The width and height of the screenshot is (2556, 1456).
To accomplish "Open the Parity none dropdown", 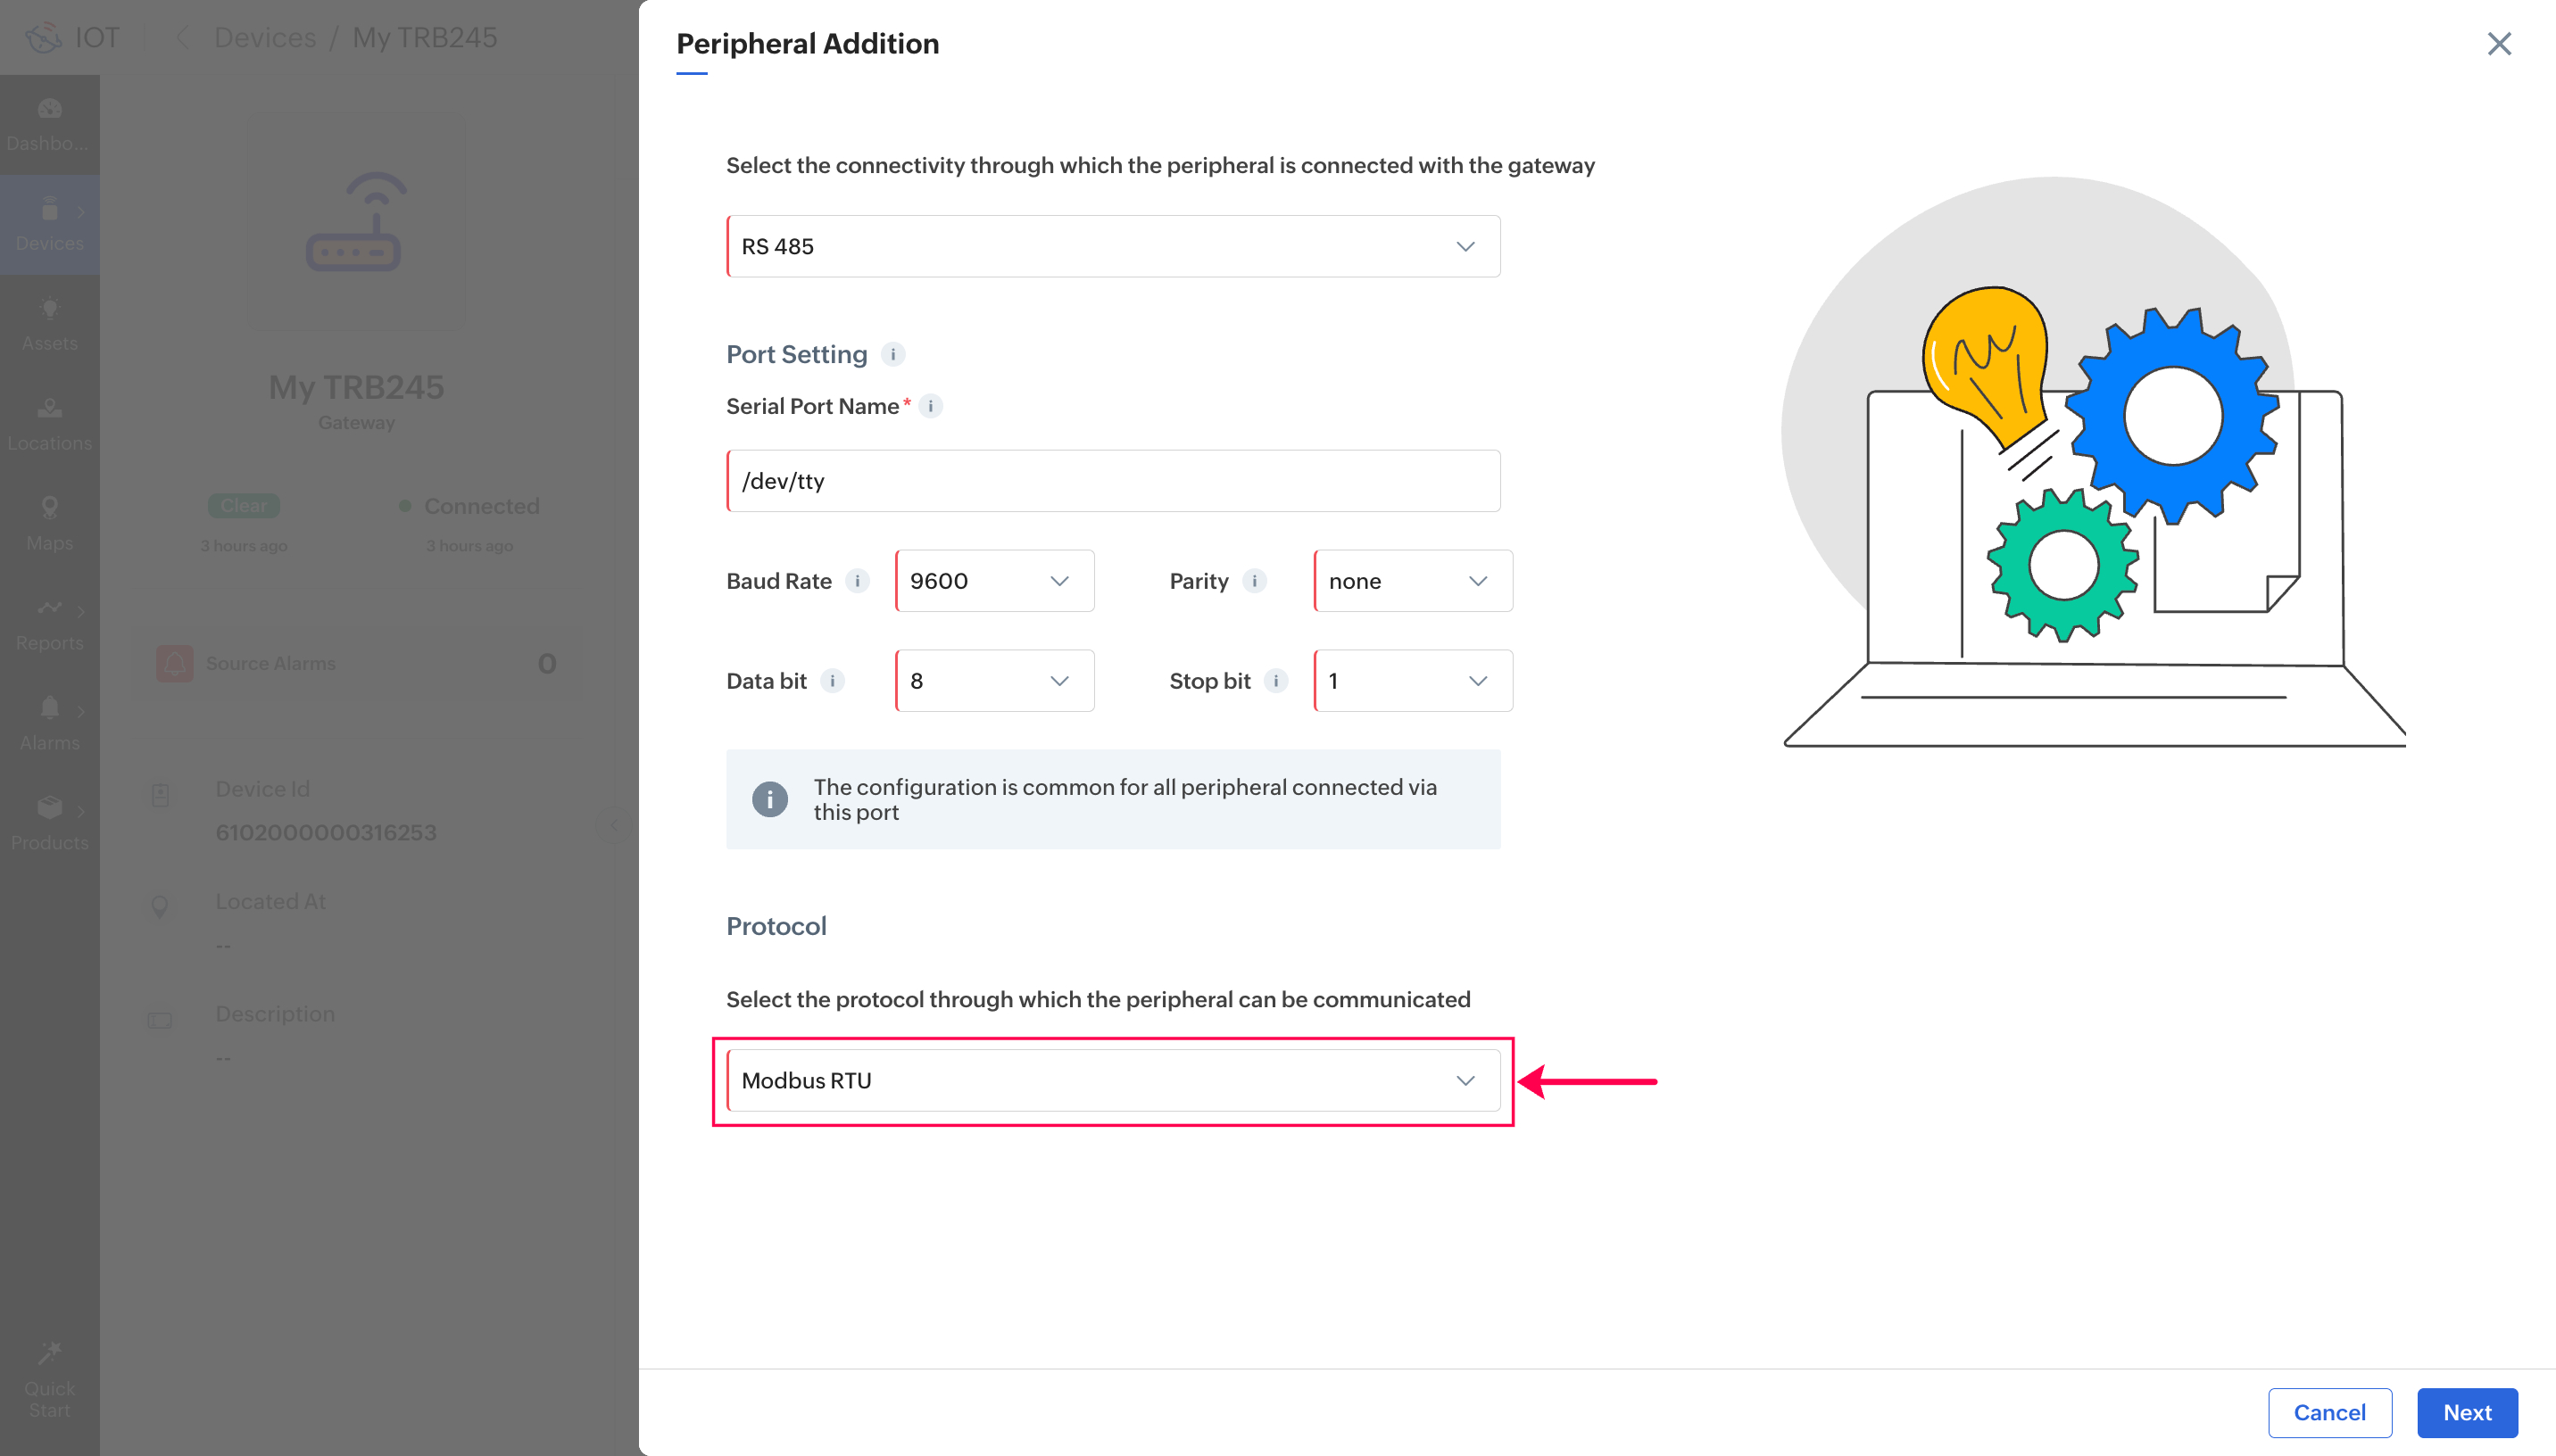I will (x=1412, y=581).
